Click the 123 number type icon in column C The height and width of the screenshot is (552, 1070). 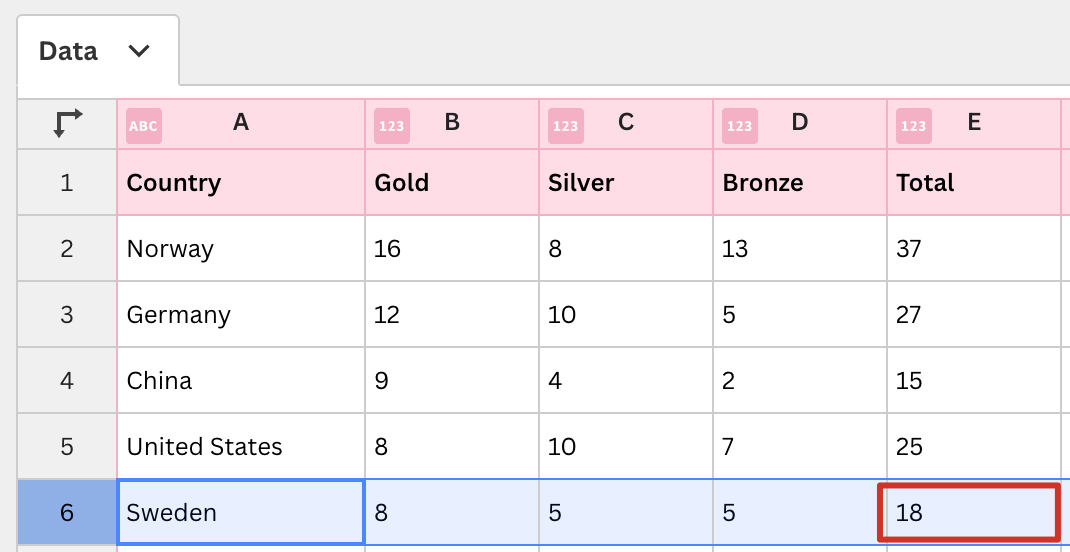pyautogui.click(x=566, y=126)
